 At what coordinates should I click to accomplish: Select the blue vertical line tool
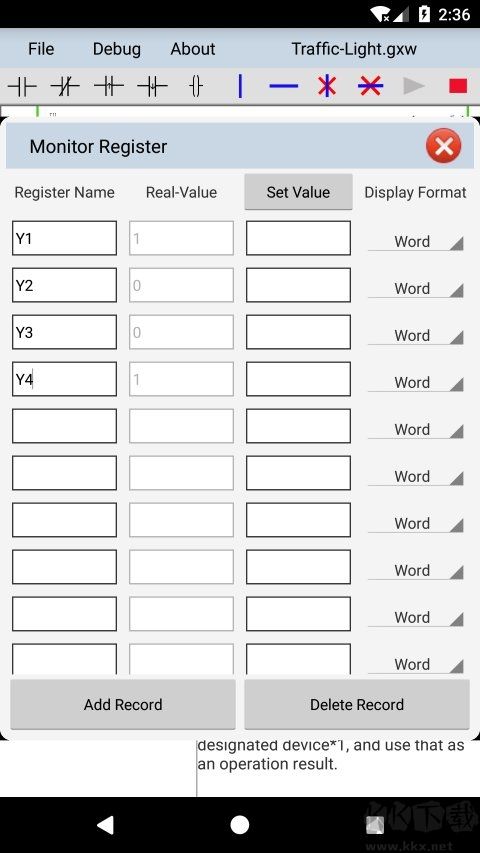(240, 86)
